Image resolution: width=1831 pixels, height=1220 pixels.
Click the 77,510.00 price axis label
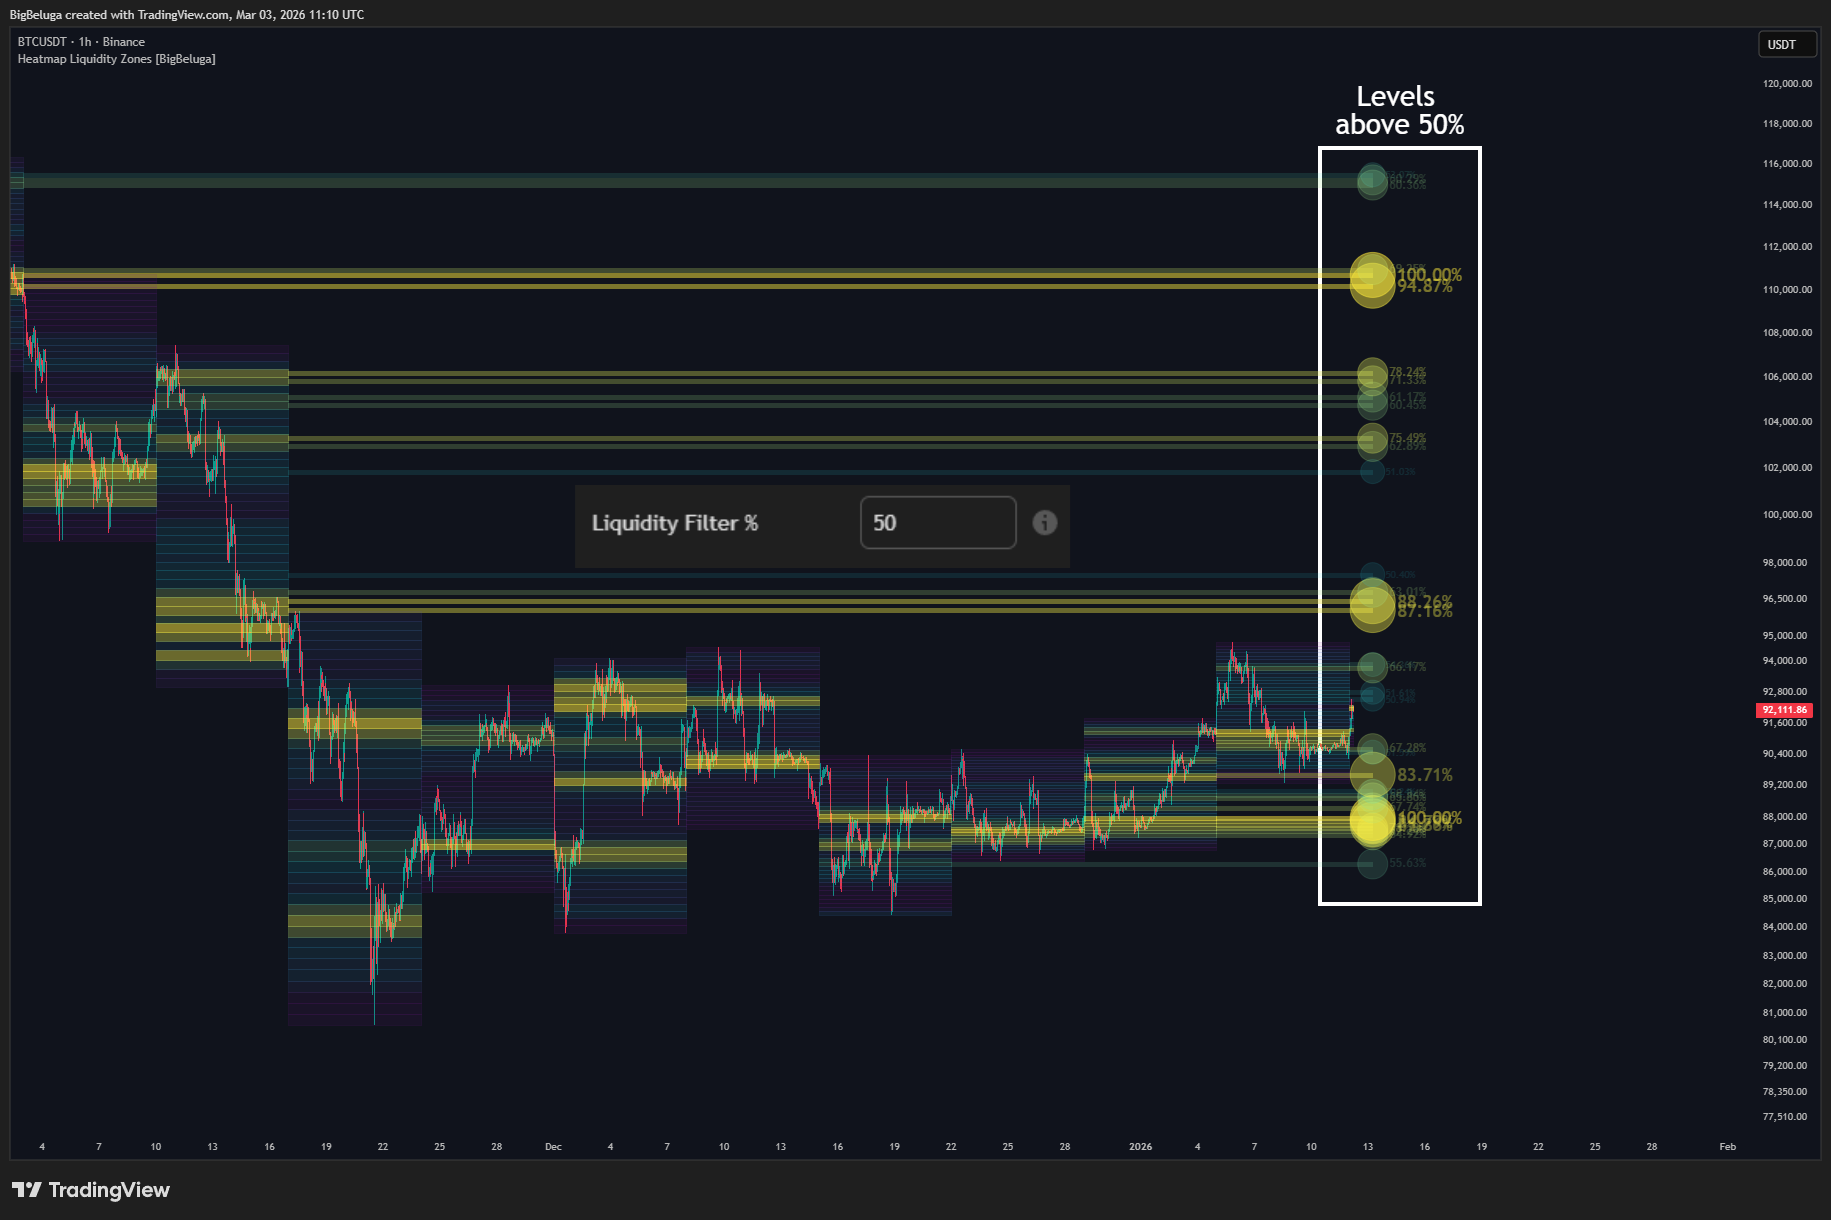1785,1117
